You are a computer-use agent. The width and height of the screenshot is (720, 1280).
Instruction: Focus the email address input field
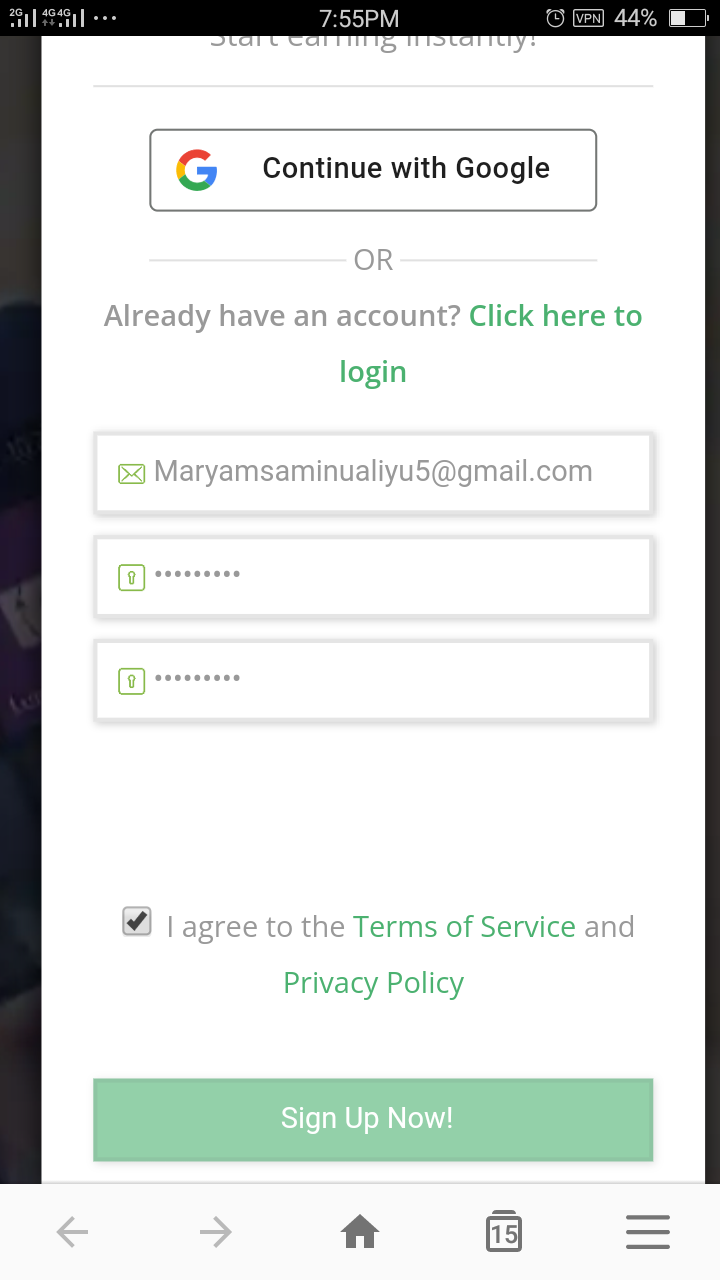[373, 473]
